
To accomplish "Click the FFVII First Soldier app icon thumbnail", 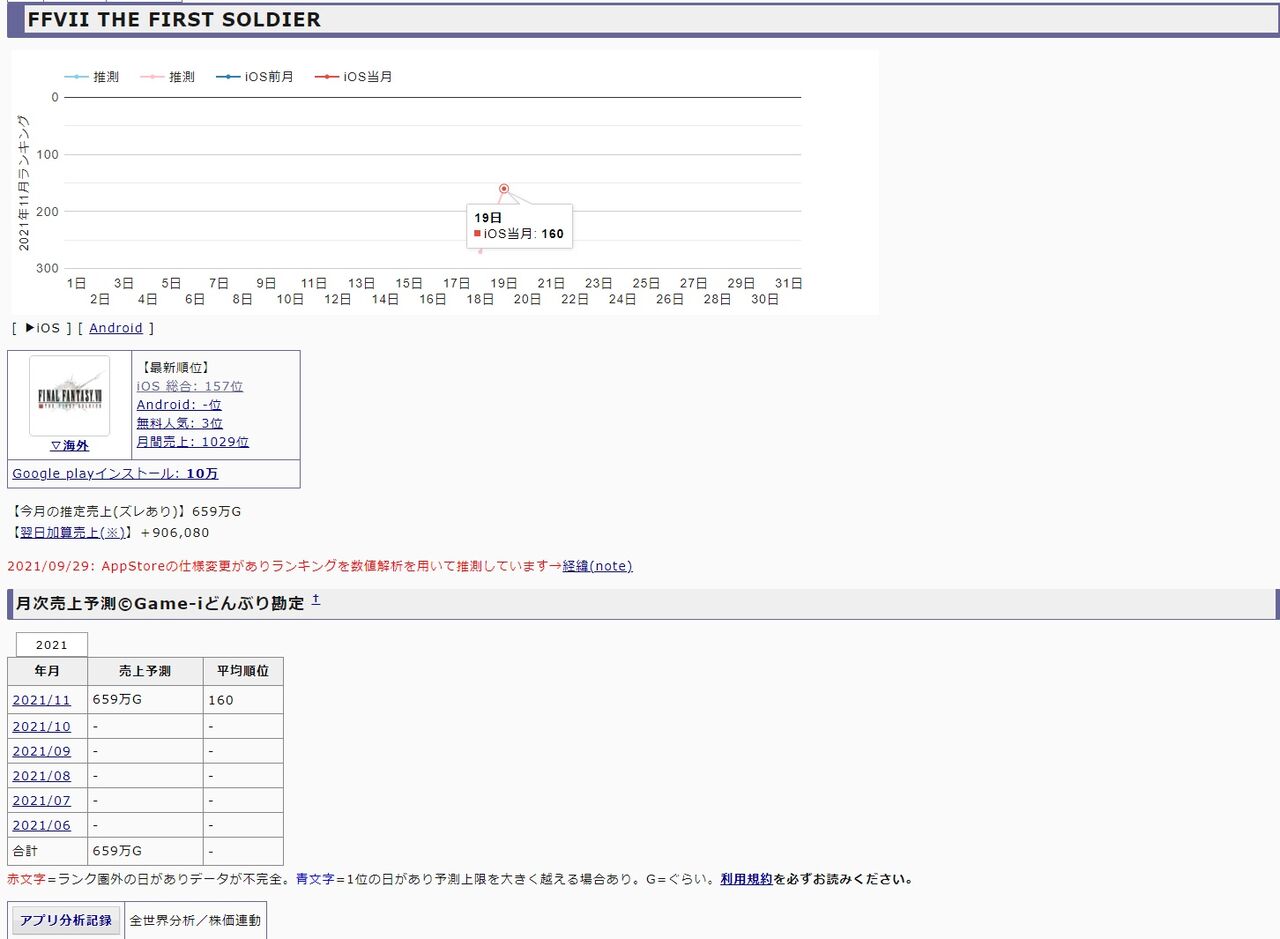I will click(69, 396).
